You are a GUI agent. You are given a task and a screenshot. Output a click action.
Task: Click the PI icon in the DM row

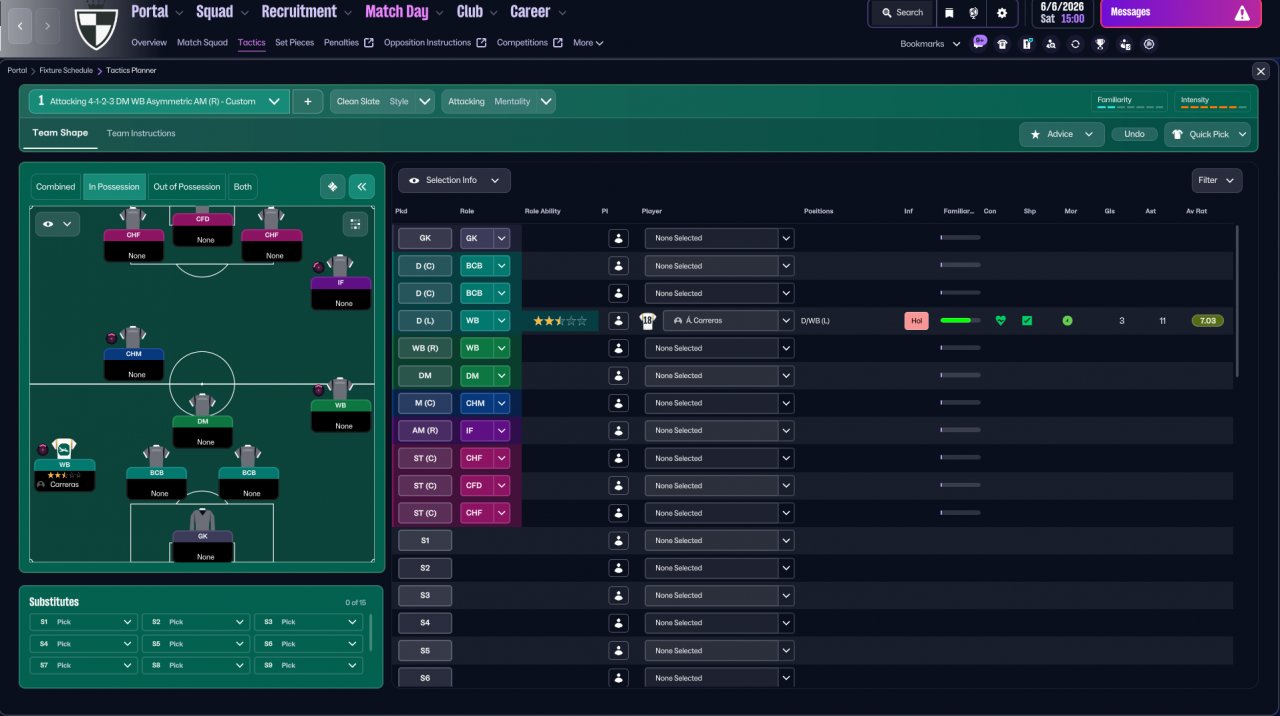tap(618, 376)
